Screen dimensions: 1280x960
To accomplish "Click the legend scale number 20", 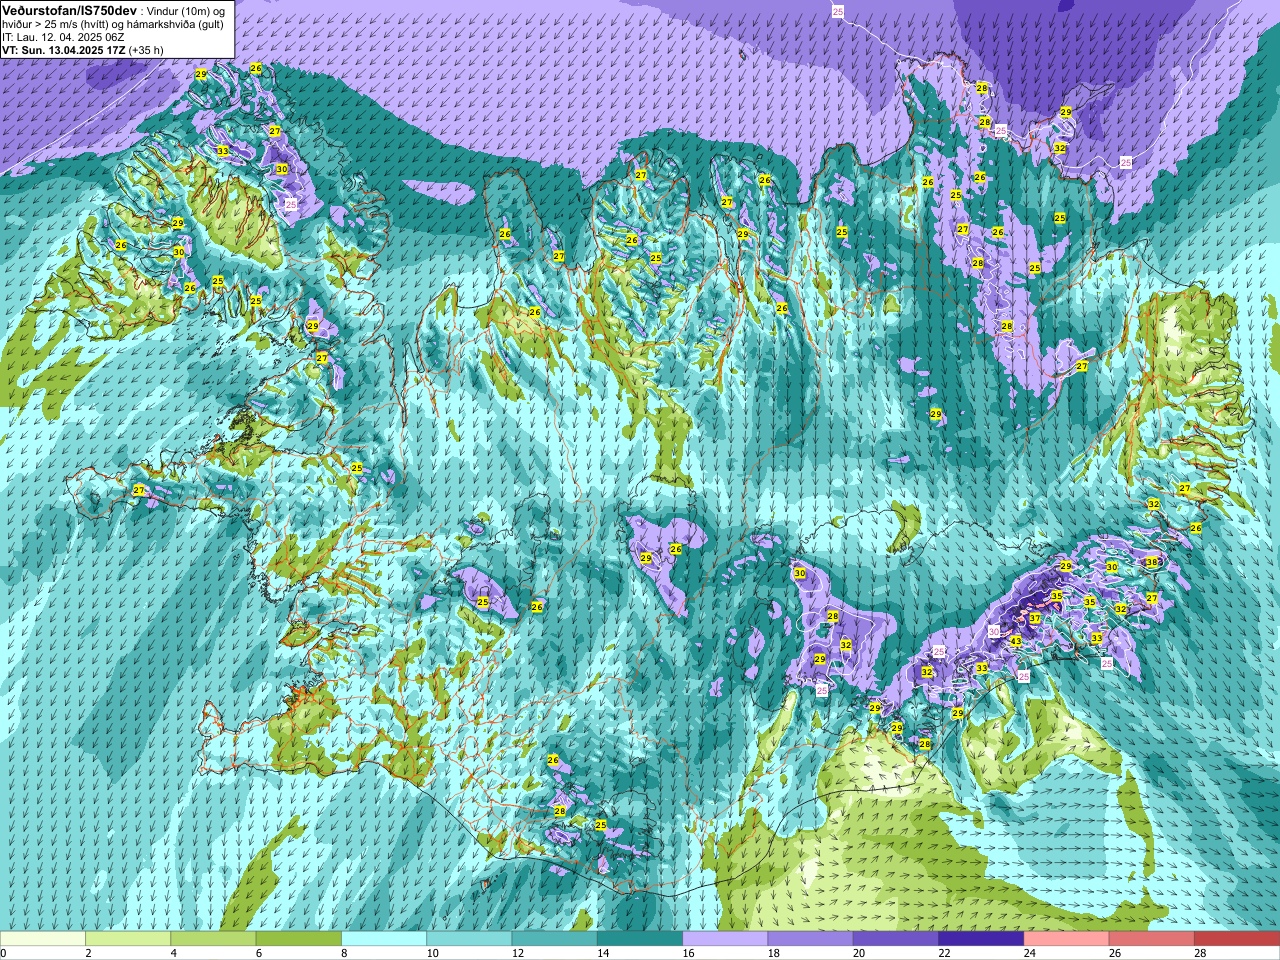I will tap(859, 953).
